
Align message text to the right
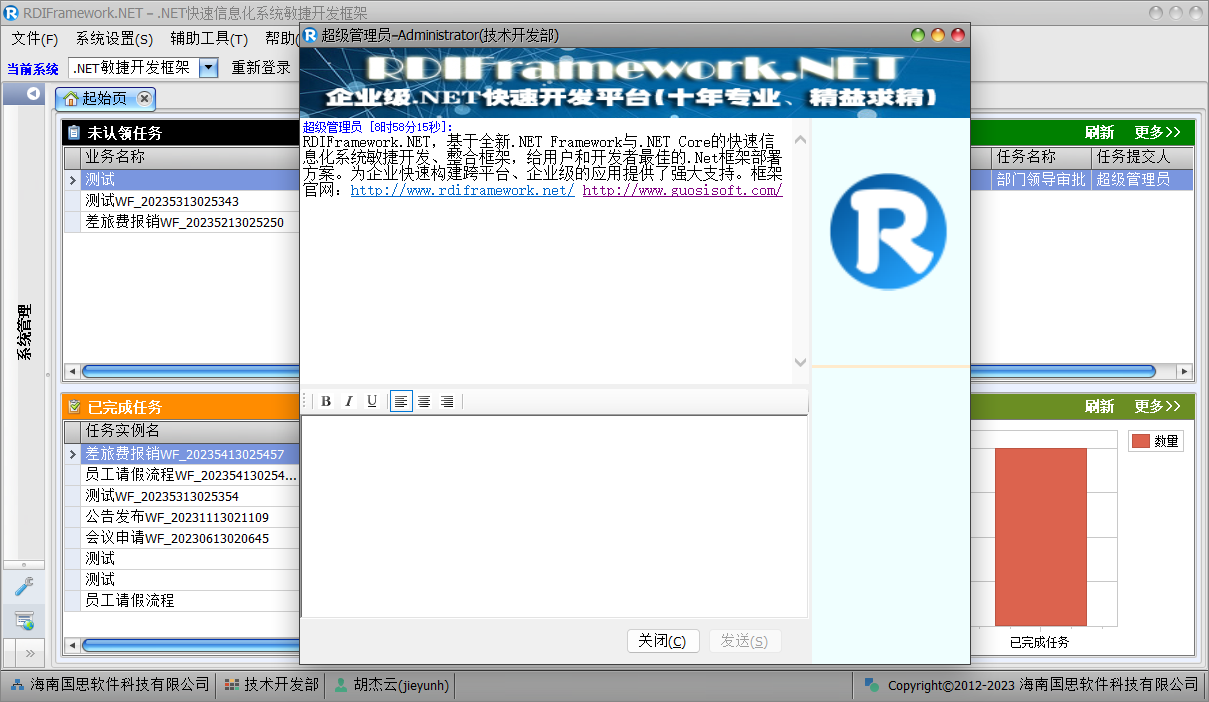[447, 401]
